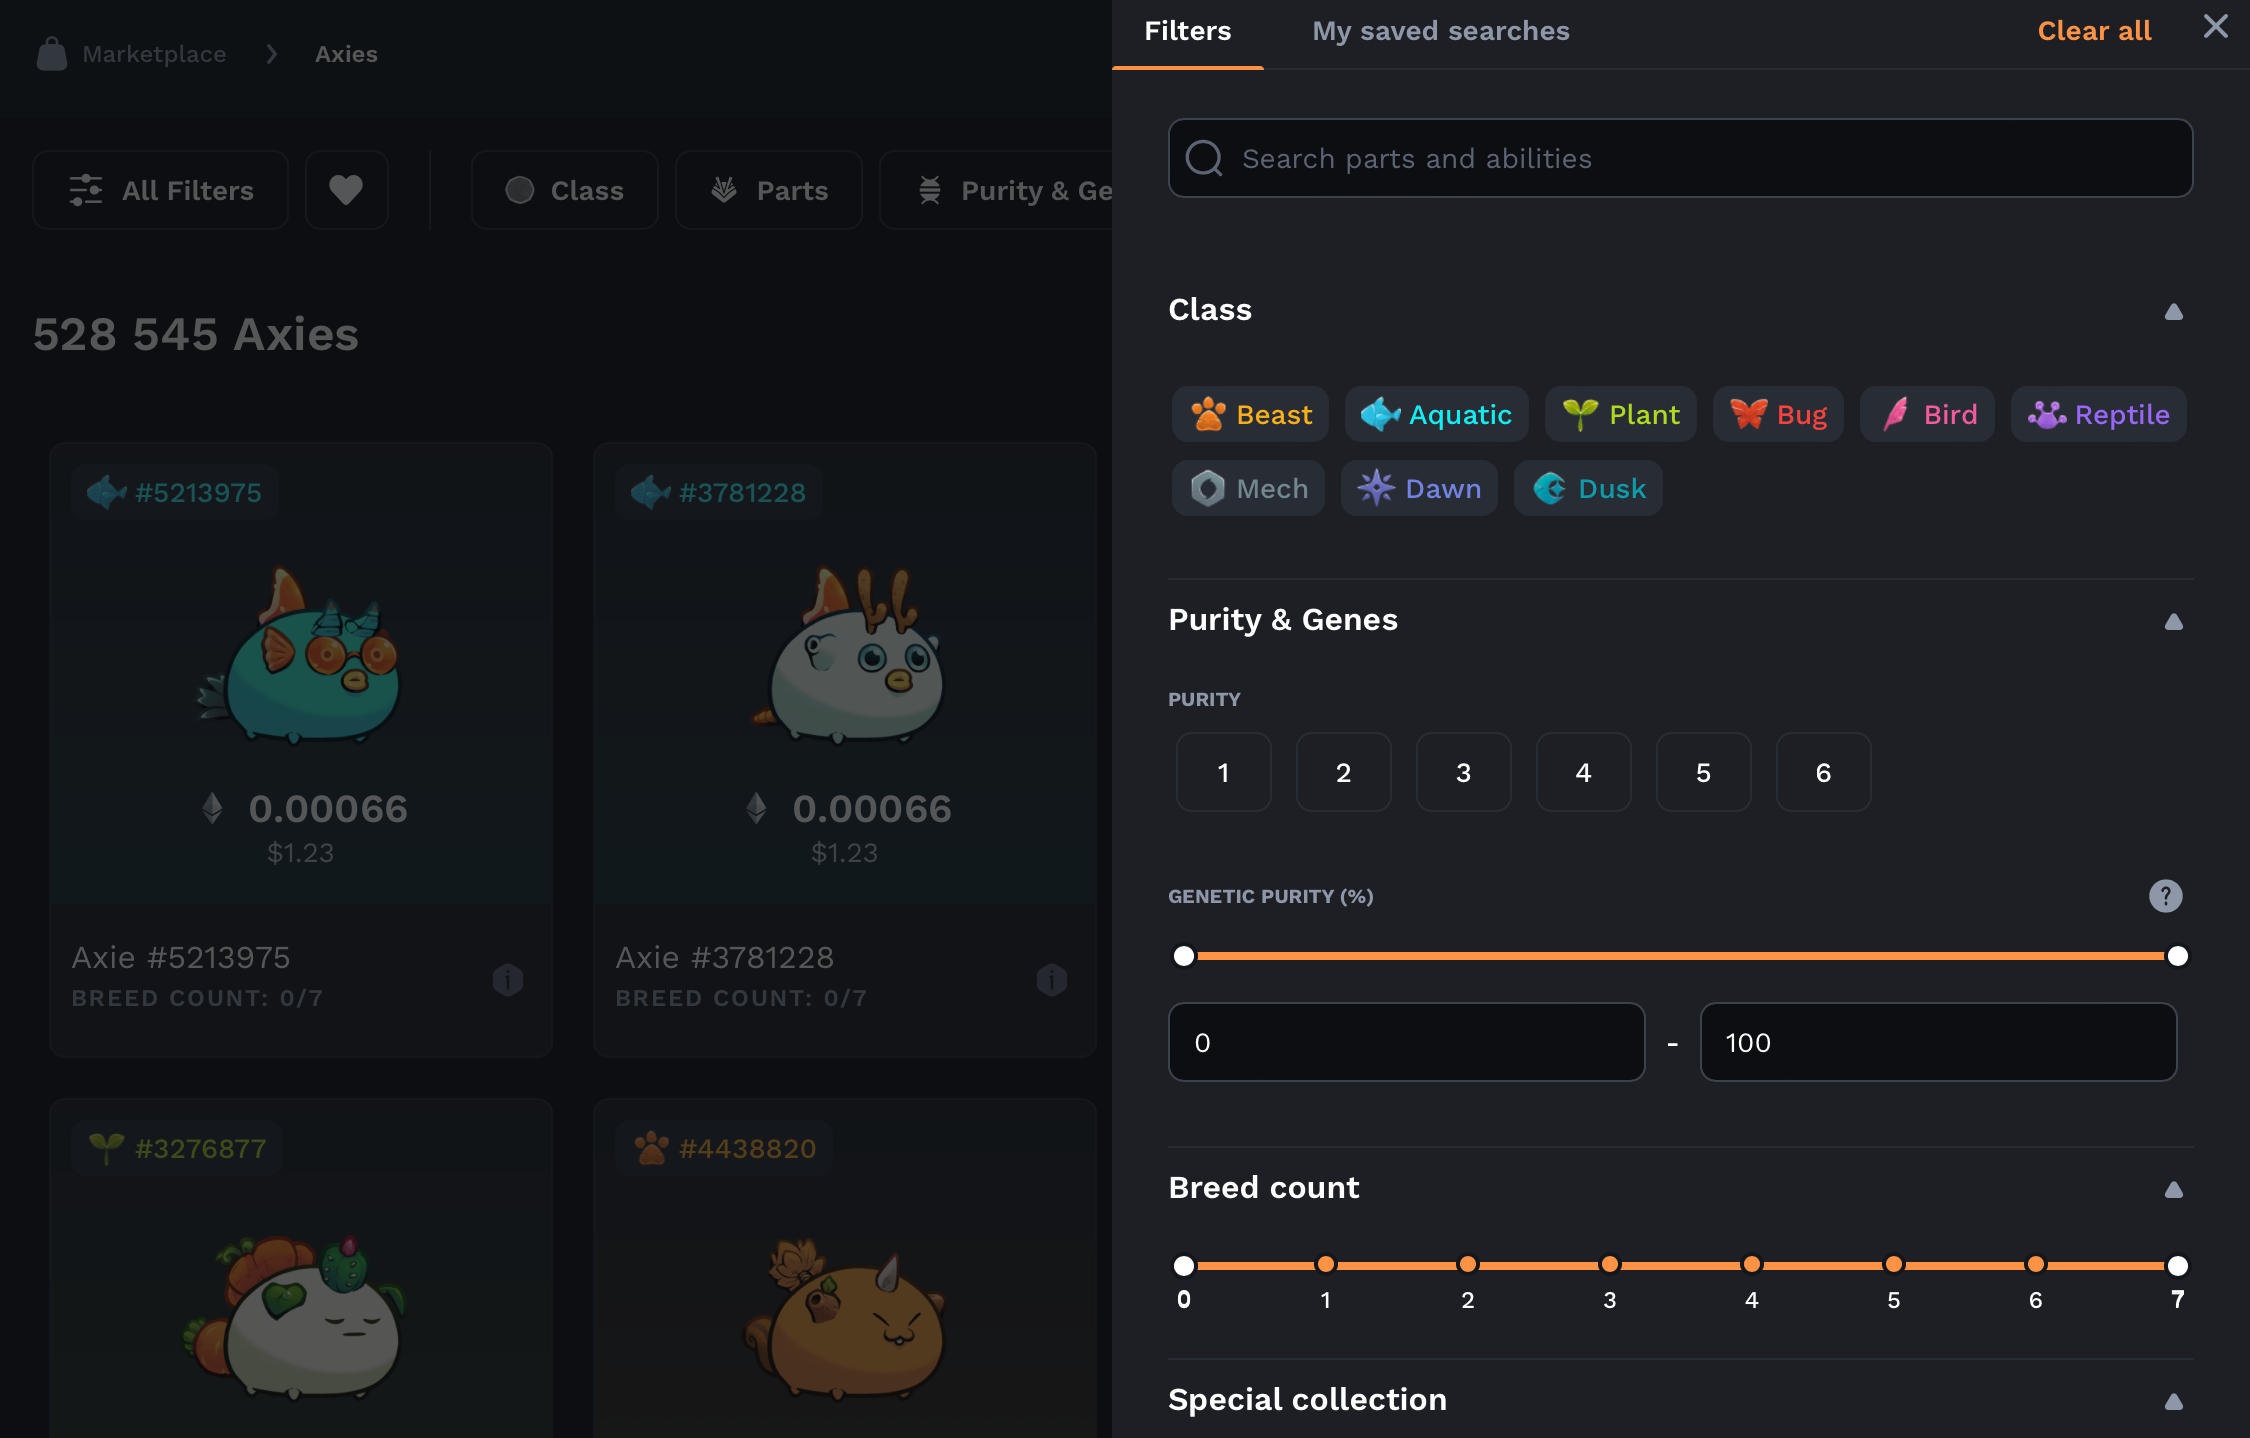The height and width of the screenshot is (1438, 2250).
Task: Choose purity level 4
Action: [x=1584, y=772]
